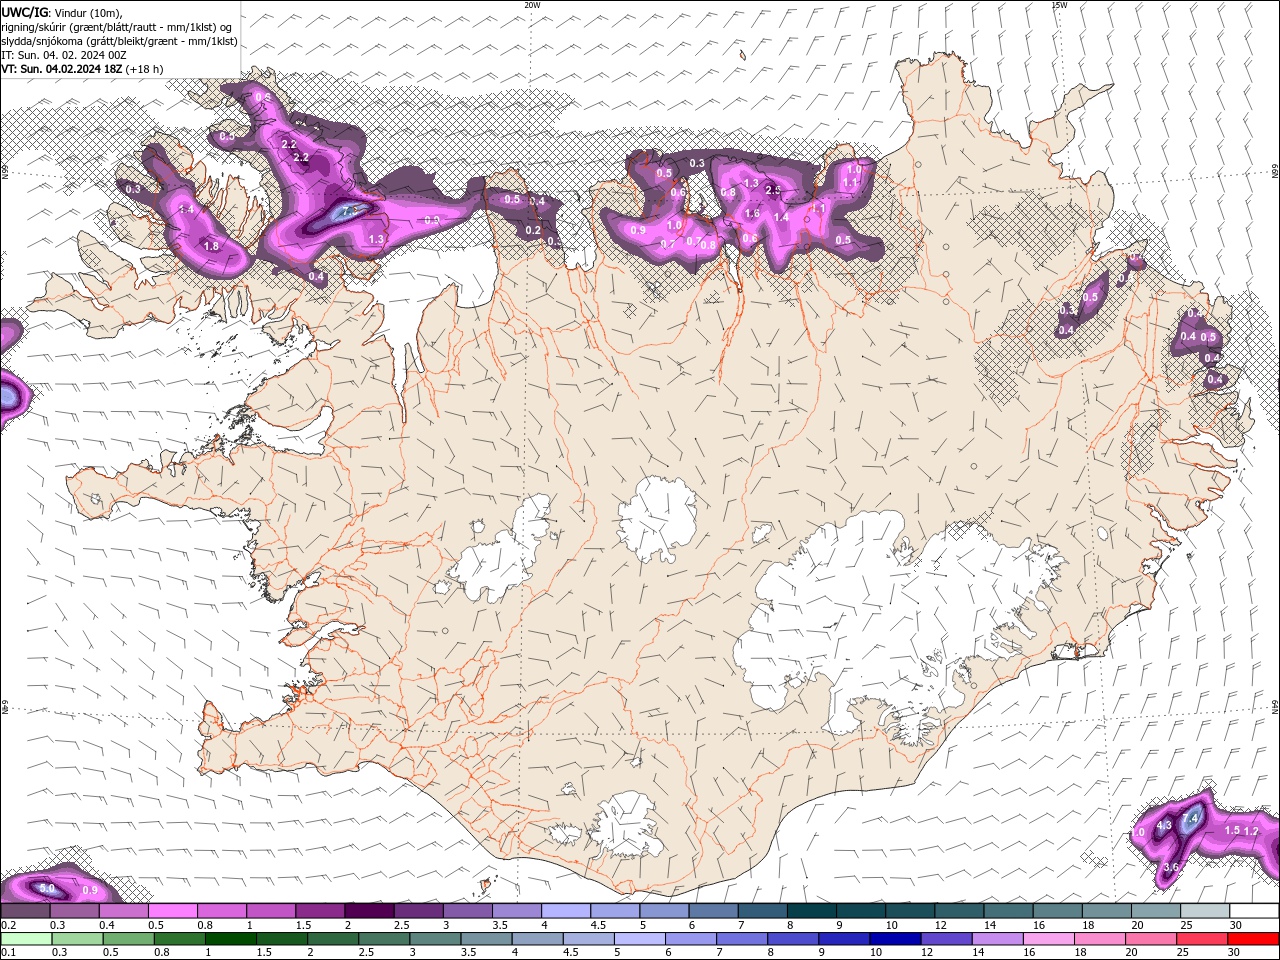This screenshot has width=1280, height=960.
Task: Click the '2.5' snowfall value on the map
Action: [773, 190]
